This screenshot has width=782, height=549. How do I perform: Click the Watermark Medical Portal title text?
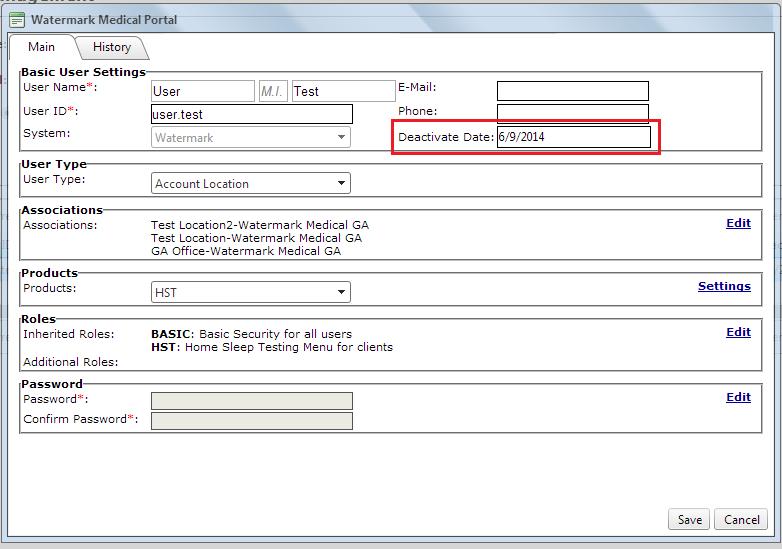tap(104, 20)
